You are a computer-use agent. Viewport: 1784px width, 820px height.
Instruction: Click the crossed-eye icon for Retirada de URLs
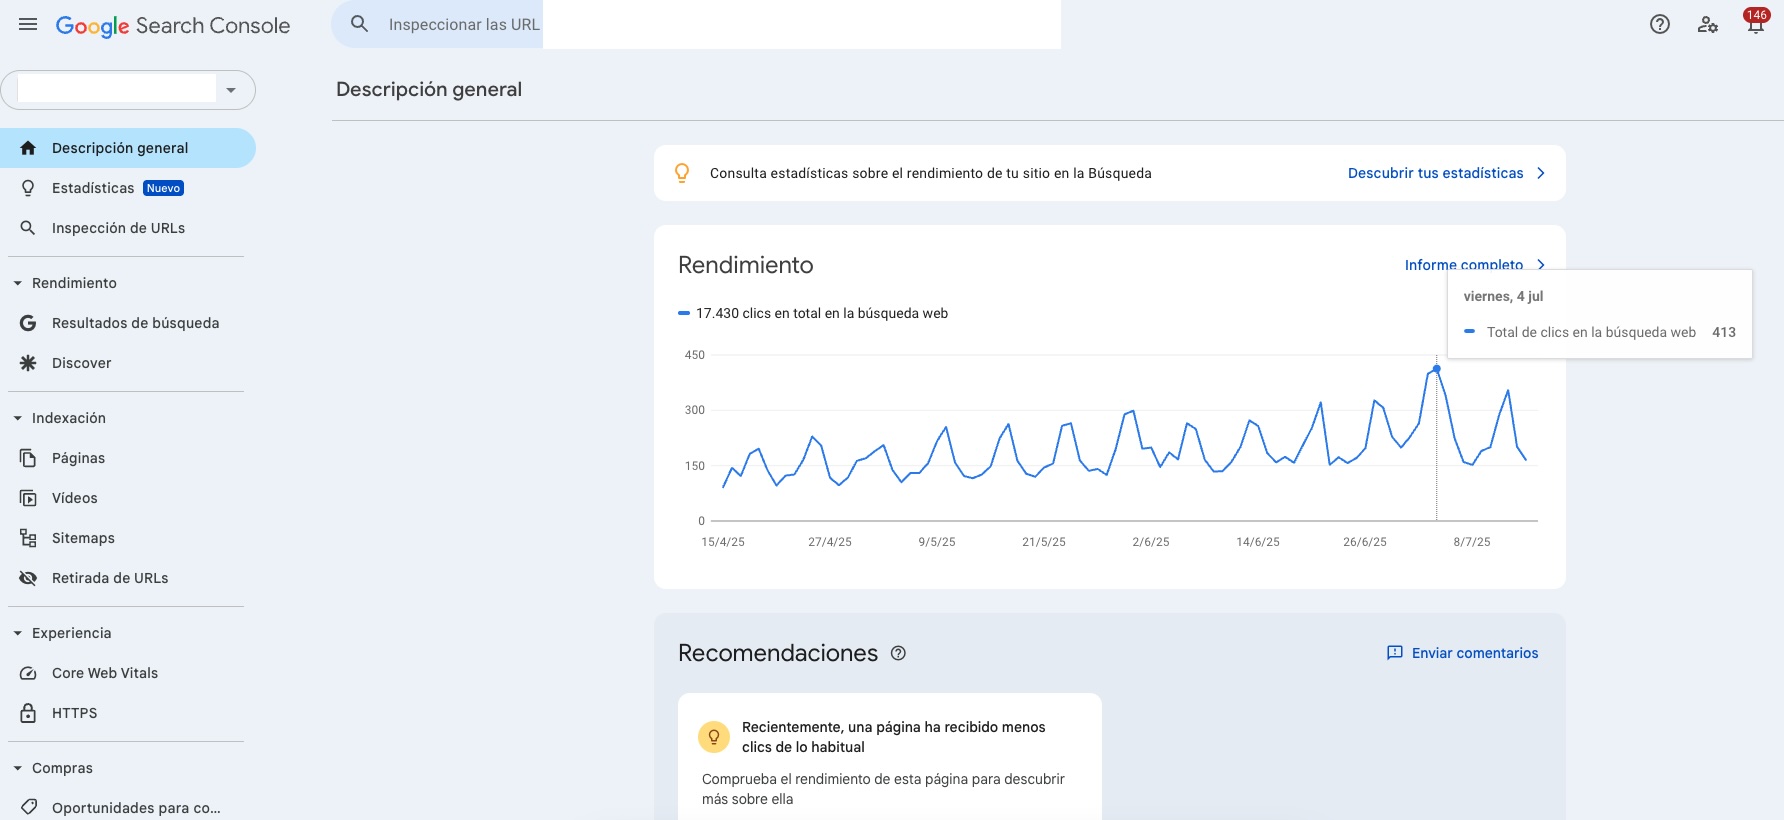pos(28,578)
